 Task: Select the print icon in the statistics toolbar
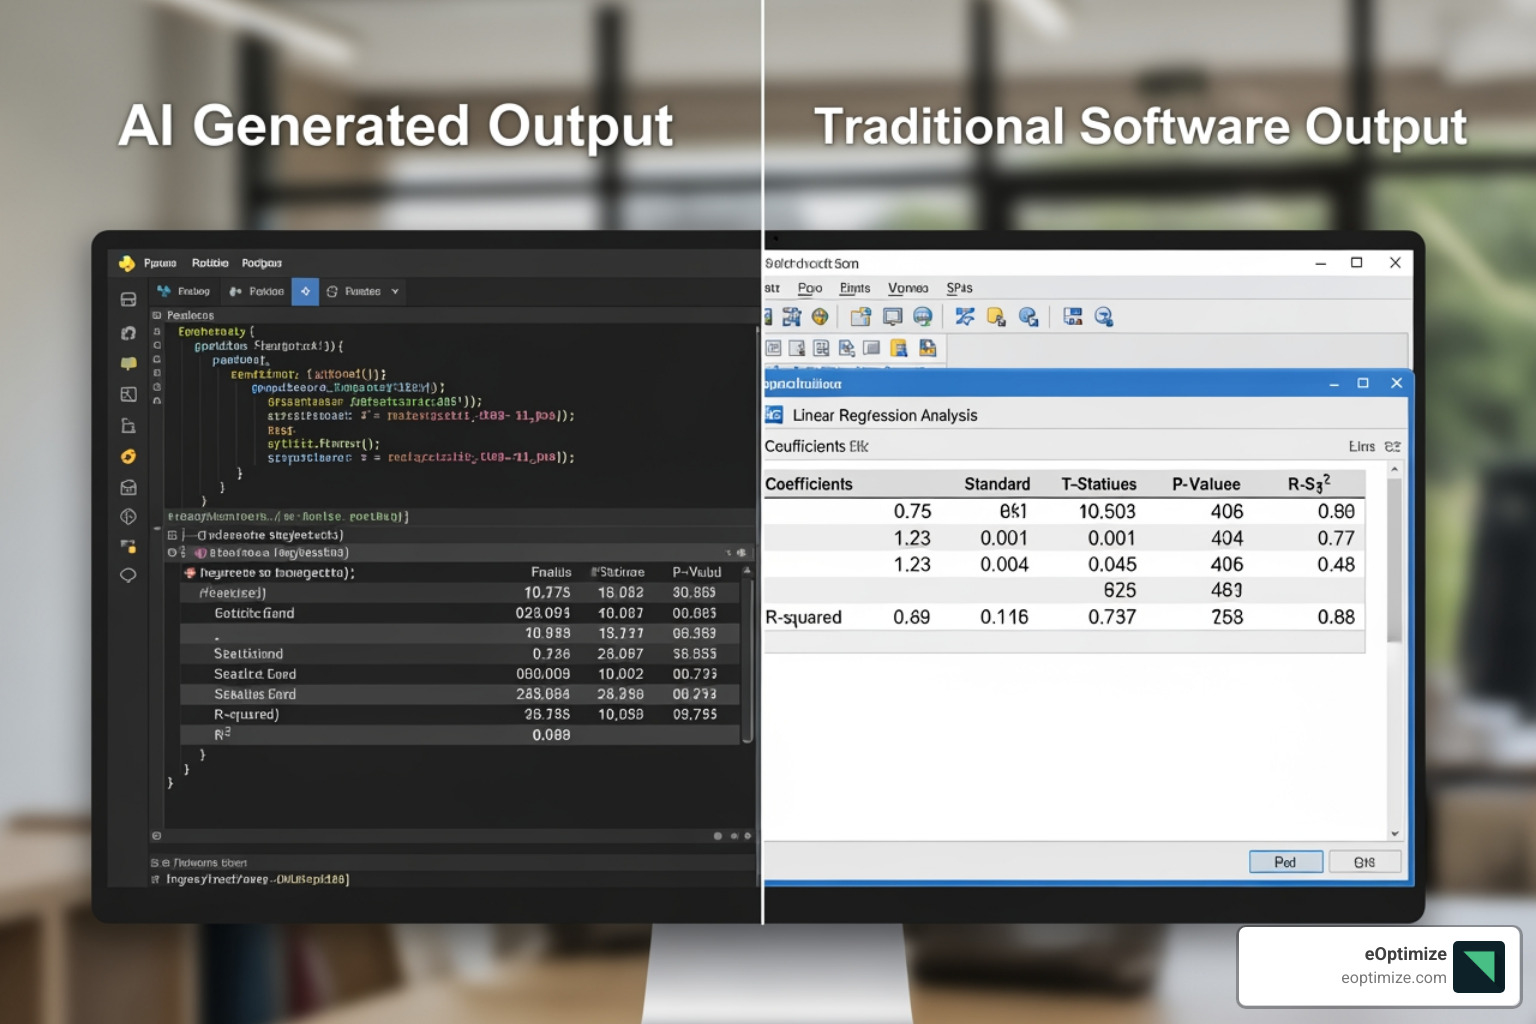[x=891, y=317]
